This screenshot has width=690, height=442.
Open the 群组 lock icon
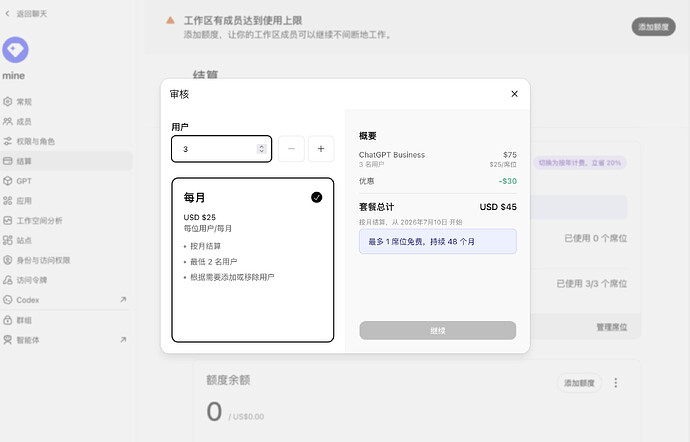coord(7,320)
